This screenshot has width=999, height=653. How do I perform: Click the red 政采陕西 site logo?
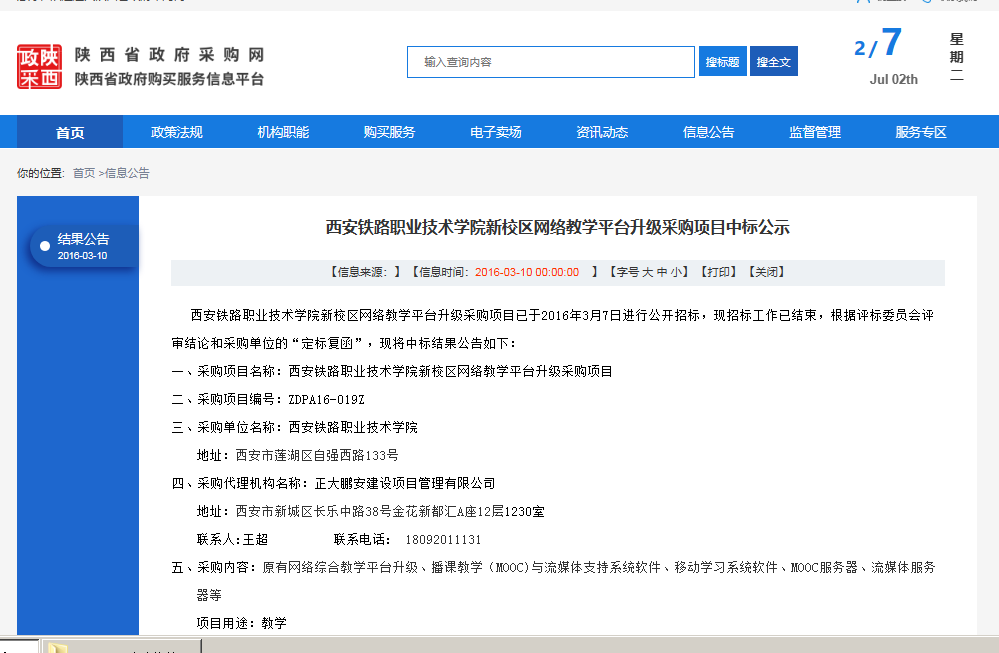tap(39, 66)
